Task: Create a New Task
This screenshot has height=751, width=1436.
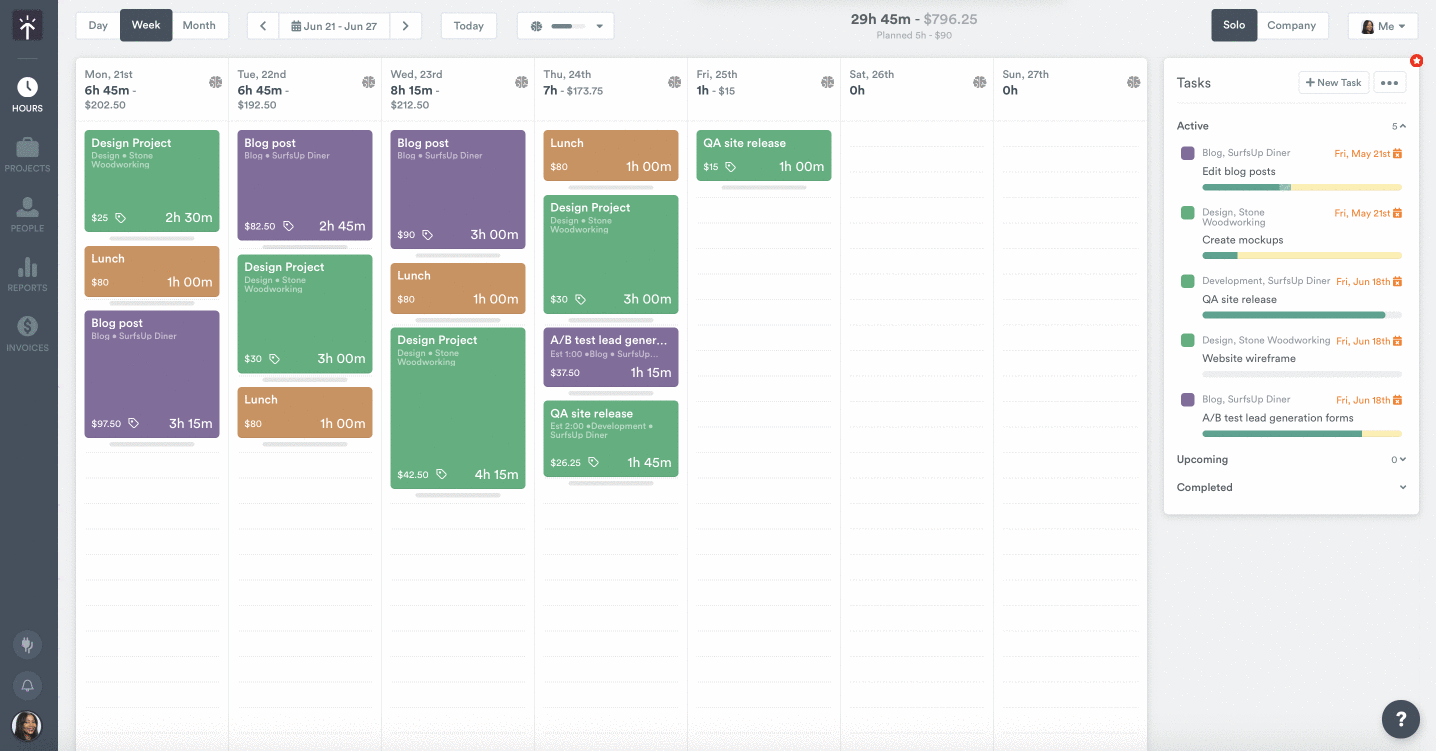Action: 1333,82
